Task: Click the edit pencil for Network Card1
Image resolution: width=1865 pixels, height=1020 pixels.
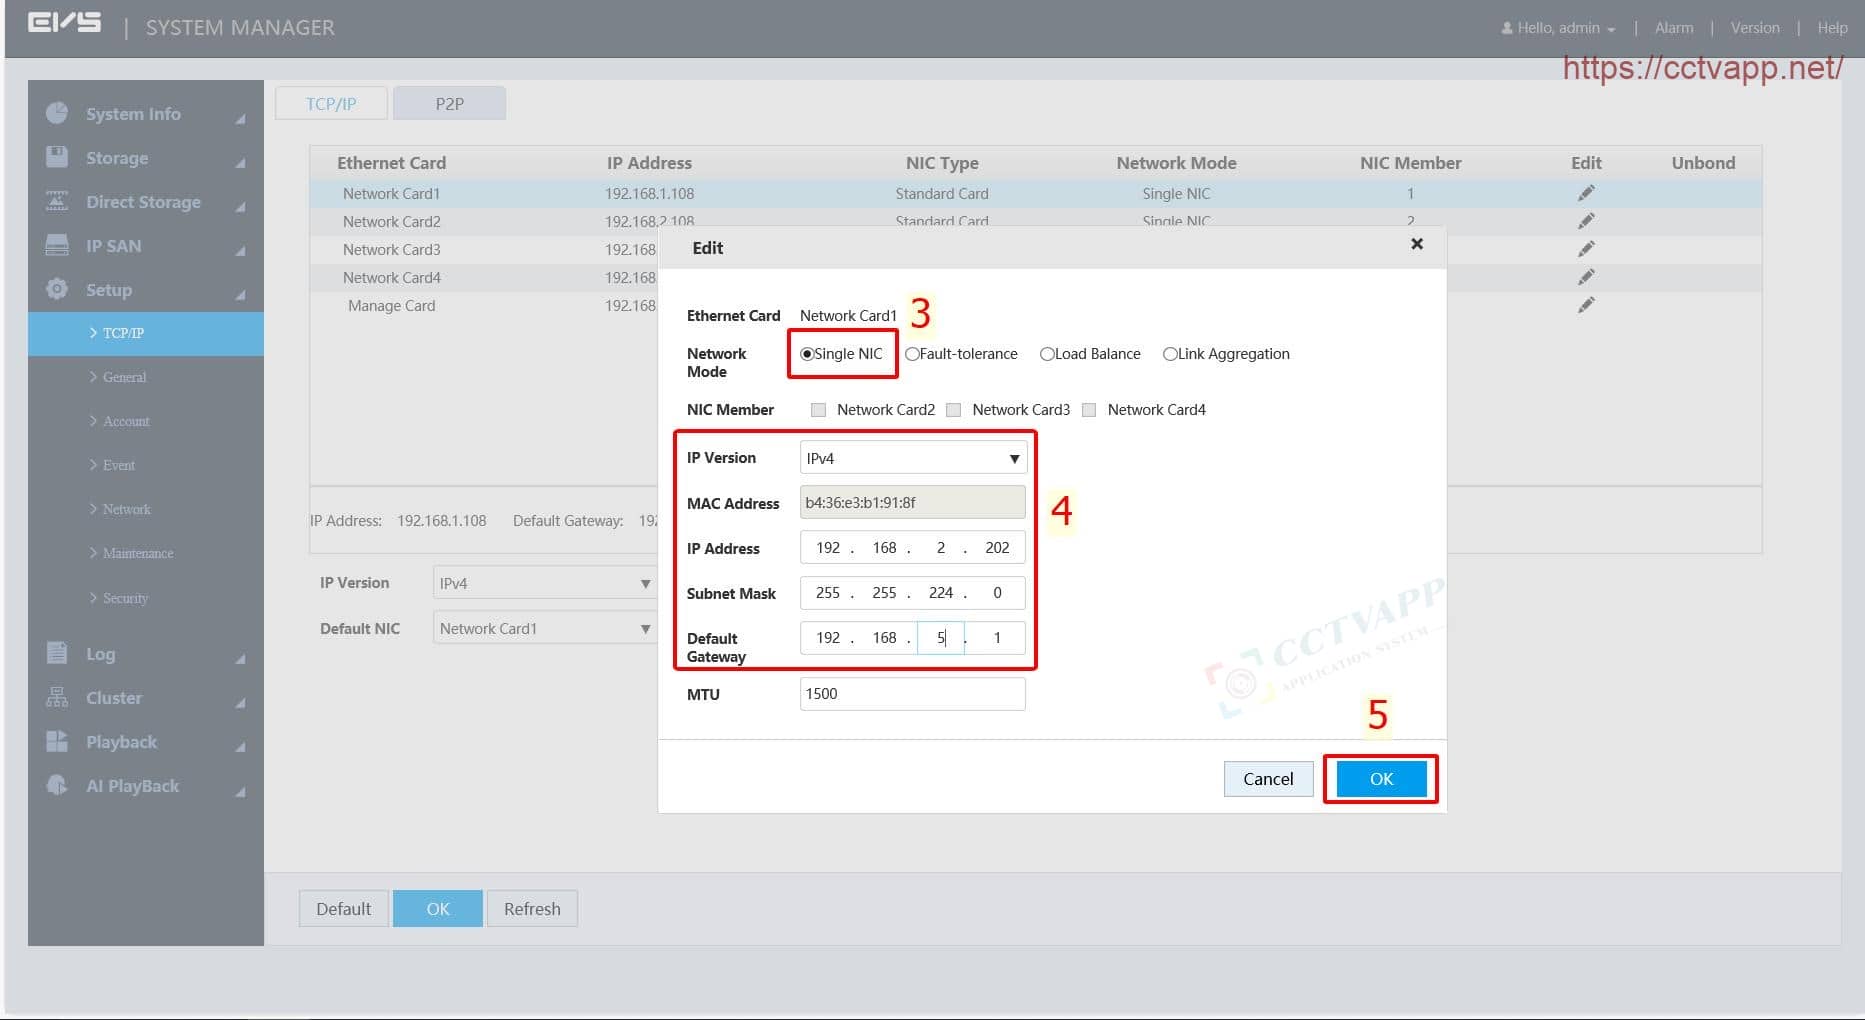Action: [x=1586, y=193]
